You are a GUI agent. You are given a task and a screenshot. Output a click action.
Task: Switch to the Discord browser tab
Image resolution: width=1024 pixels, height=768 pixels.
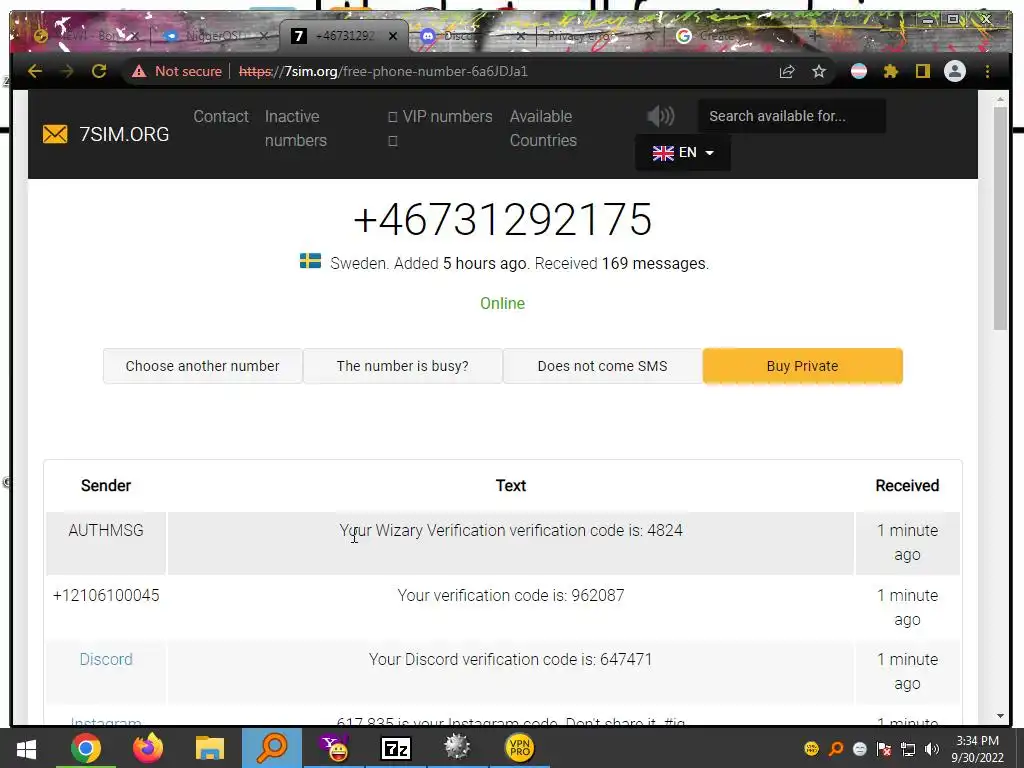click(x=470, y=36)
